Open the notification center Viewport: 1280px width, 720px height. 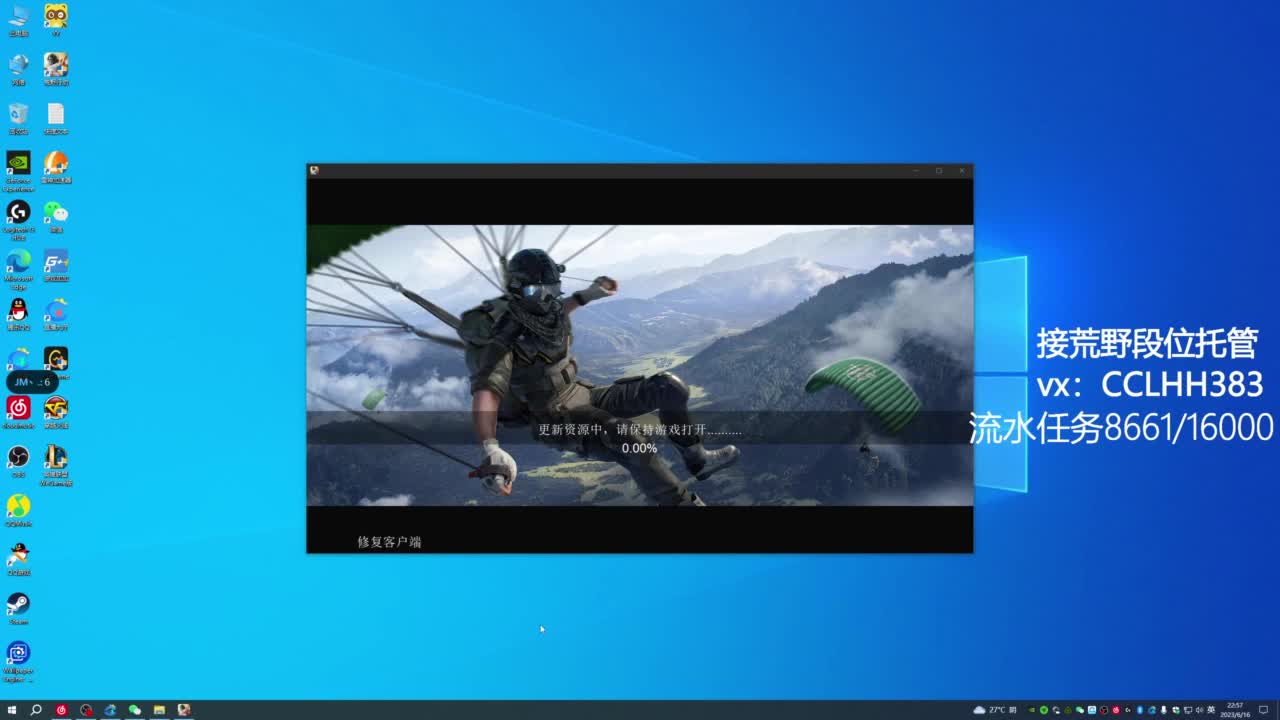1263,710
